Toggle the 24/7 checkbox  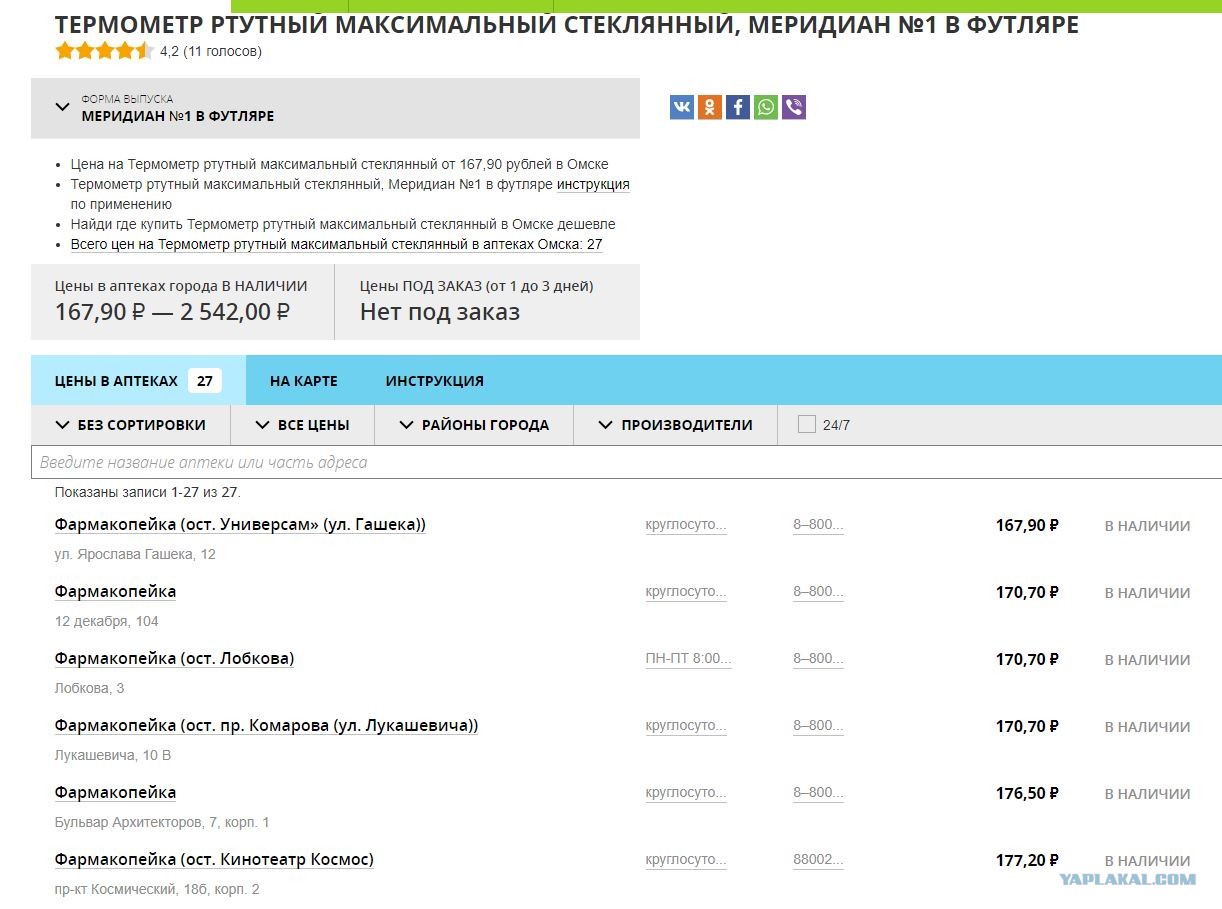coord(807,424)
